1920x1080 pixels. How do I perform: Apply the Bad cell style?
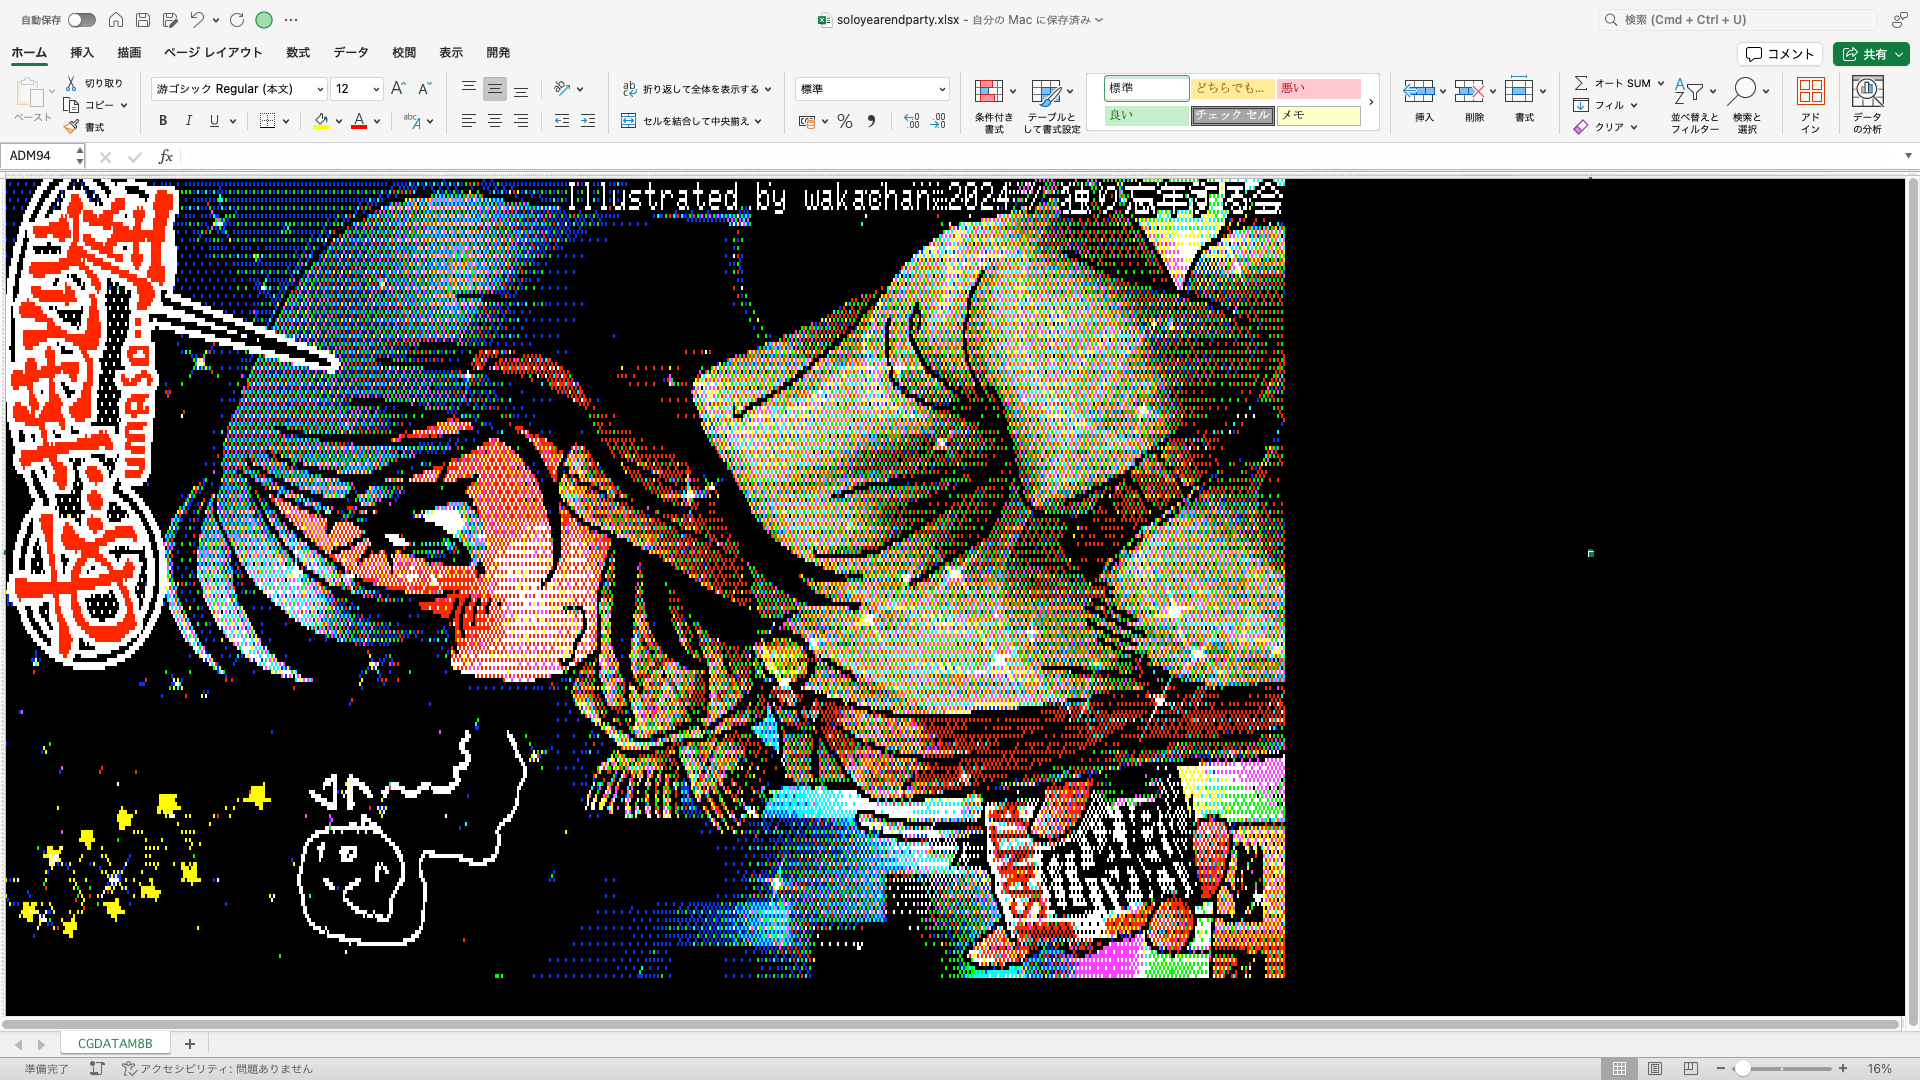1319,88
